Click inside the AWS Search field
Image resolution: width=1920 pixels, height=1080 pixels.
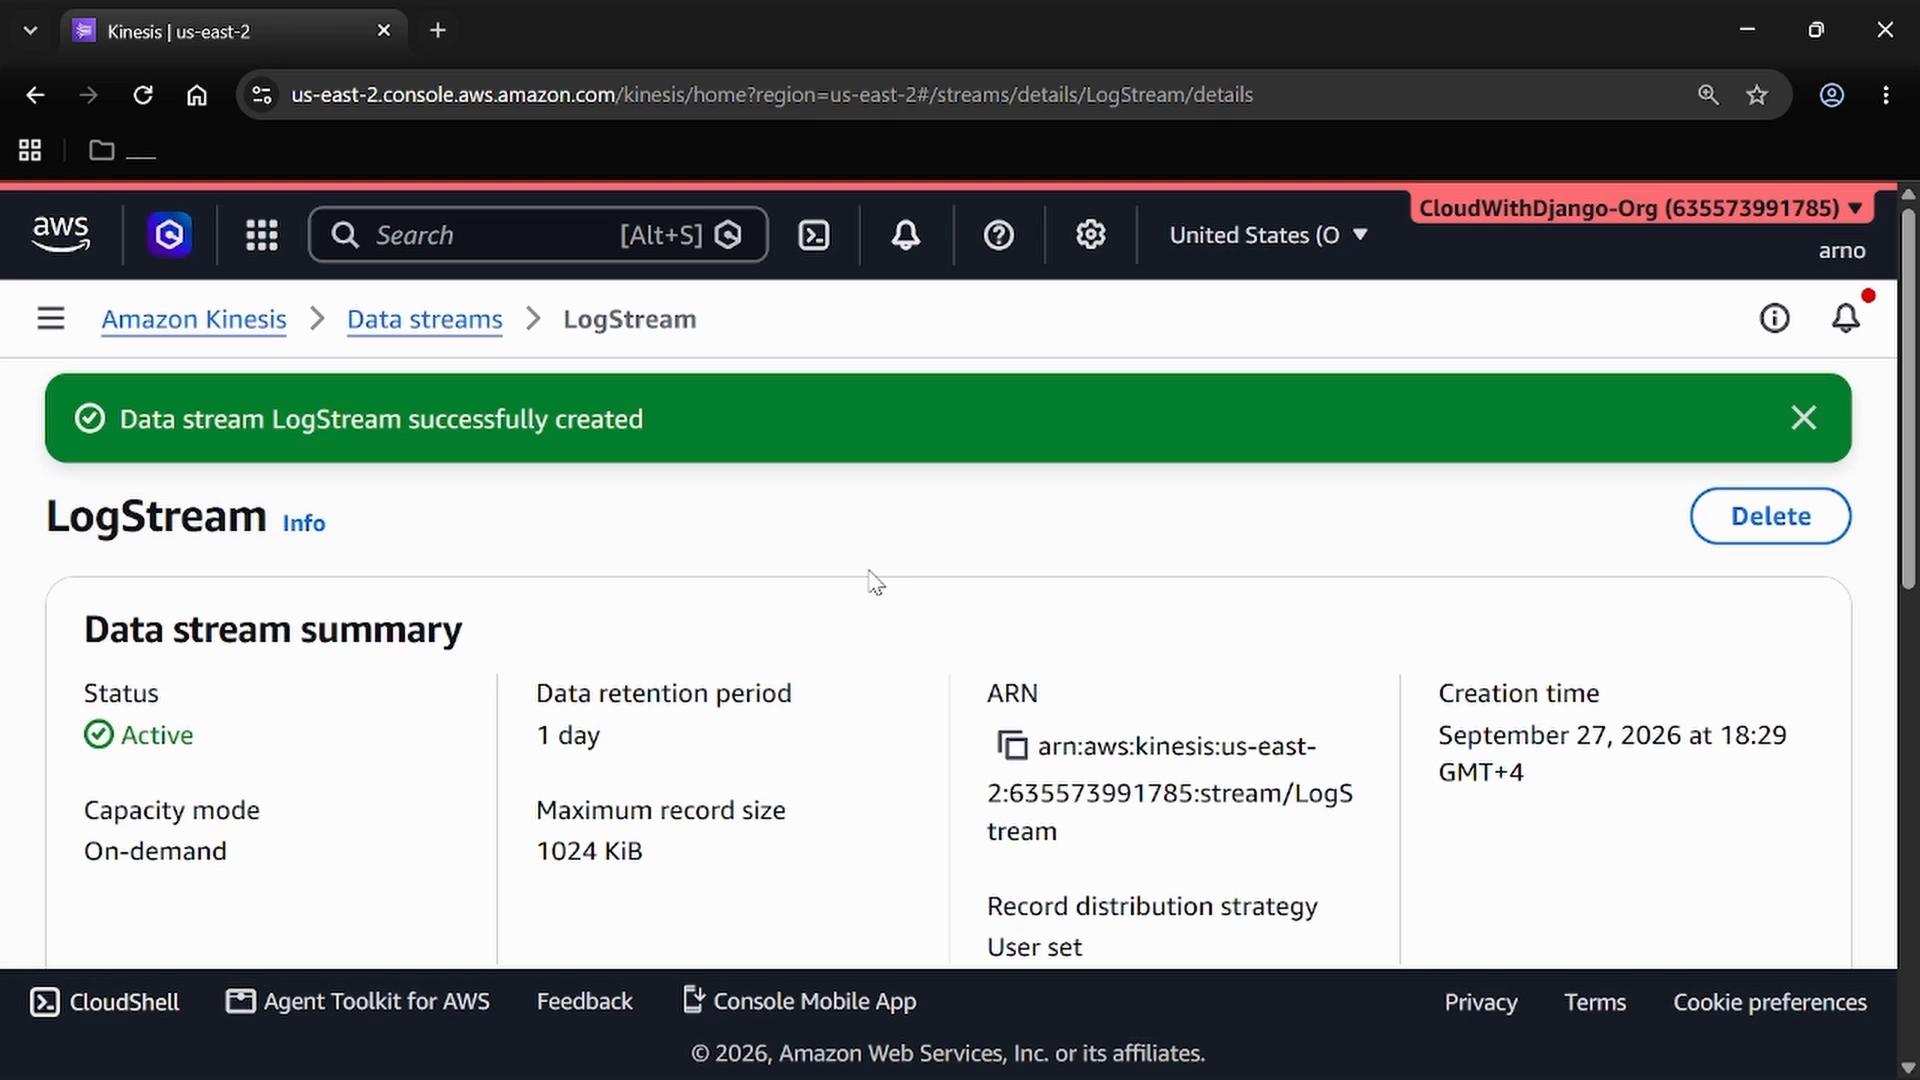pyautogui.click(x=538, y=235)
